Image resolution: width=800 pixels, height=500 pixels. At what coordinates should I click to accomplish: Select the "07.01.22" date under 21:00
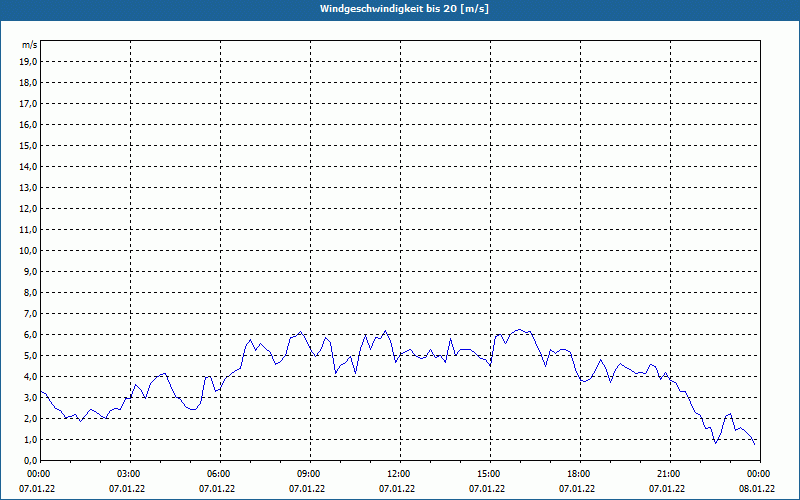667,489
